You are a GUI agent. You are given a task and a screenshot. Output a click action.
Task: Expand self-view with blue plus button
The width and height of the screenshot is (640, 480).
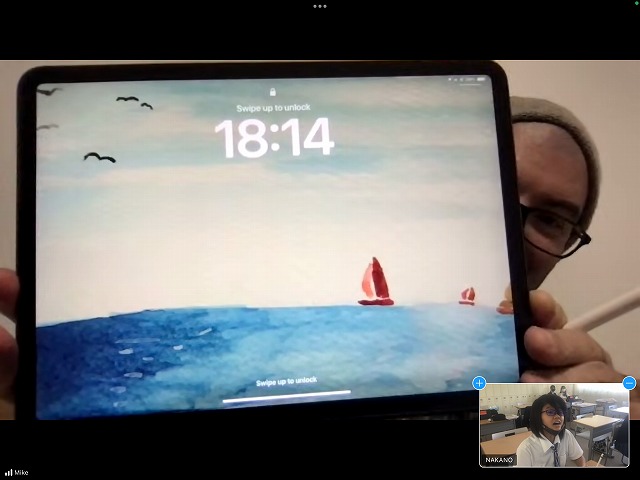(x=479, y=383)
